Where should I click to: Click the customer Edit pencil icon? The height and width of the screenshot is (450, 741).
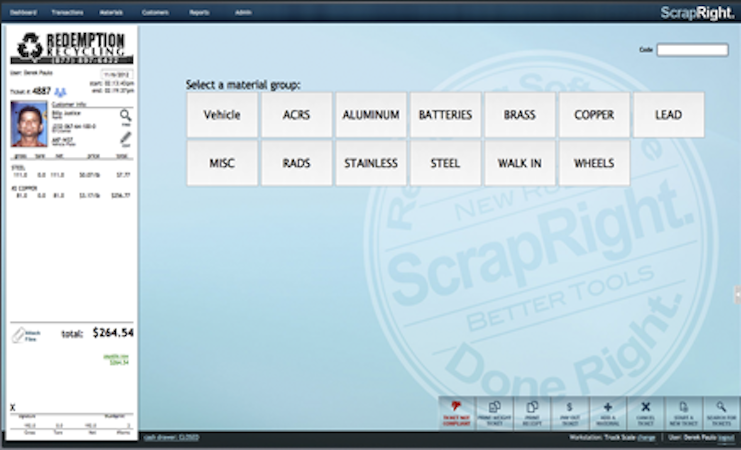click(125, 138)
